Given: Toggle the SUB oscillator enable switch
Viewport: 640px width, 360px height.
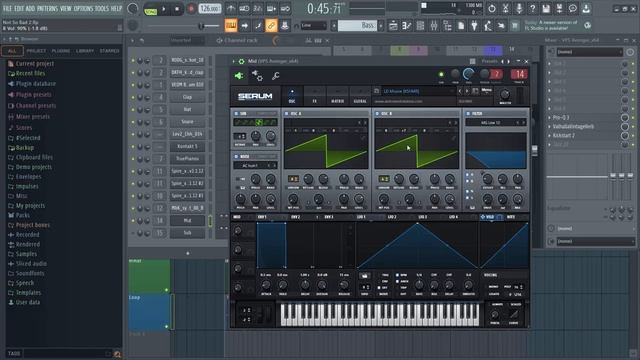Looking at the screenshot, I should coord(236,113).
